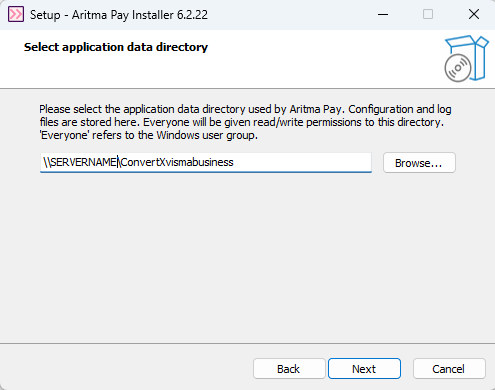
Task: Open the Browse... folder picker
Action: pyautogui.click(x=419, y=163)
